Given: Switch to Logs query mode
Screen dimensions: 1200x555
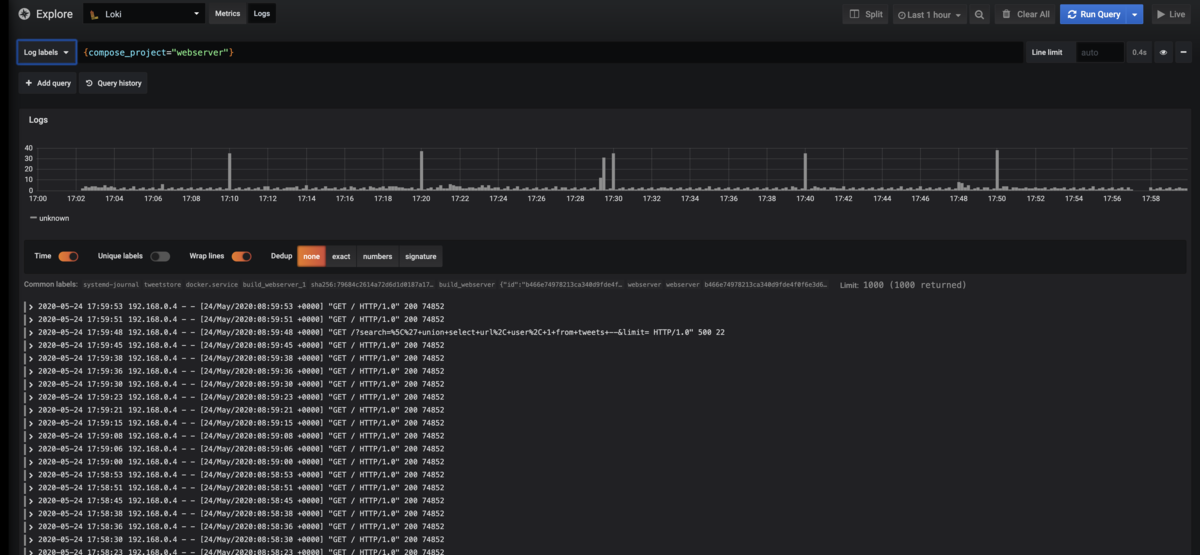Looking at the screenshot, I should pos(262,15).
